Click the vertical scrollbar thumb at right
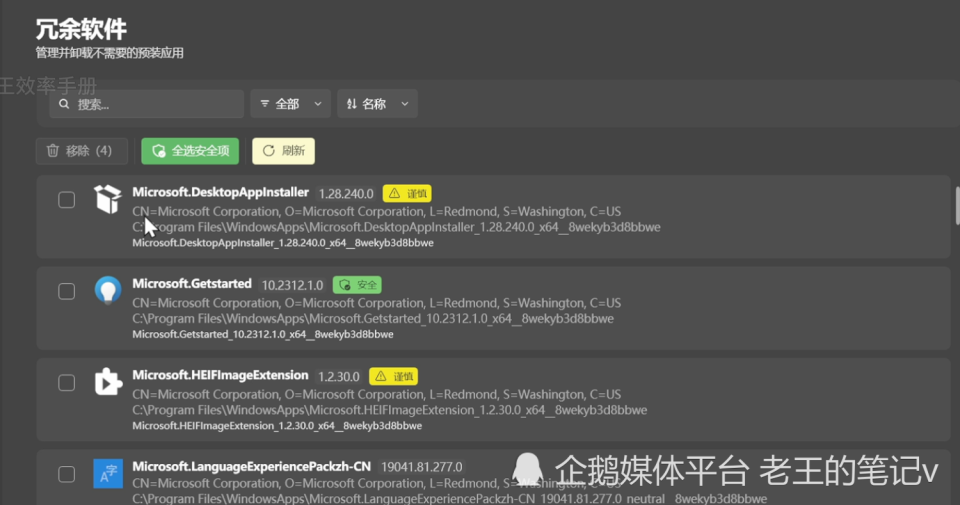Screen dimensions: 960x505 [x=957, y=206]
